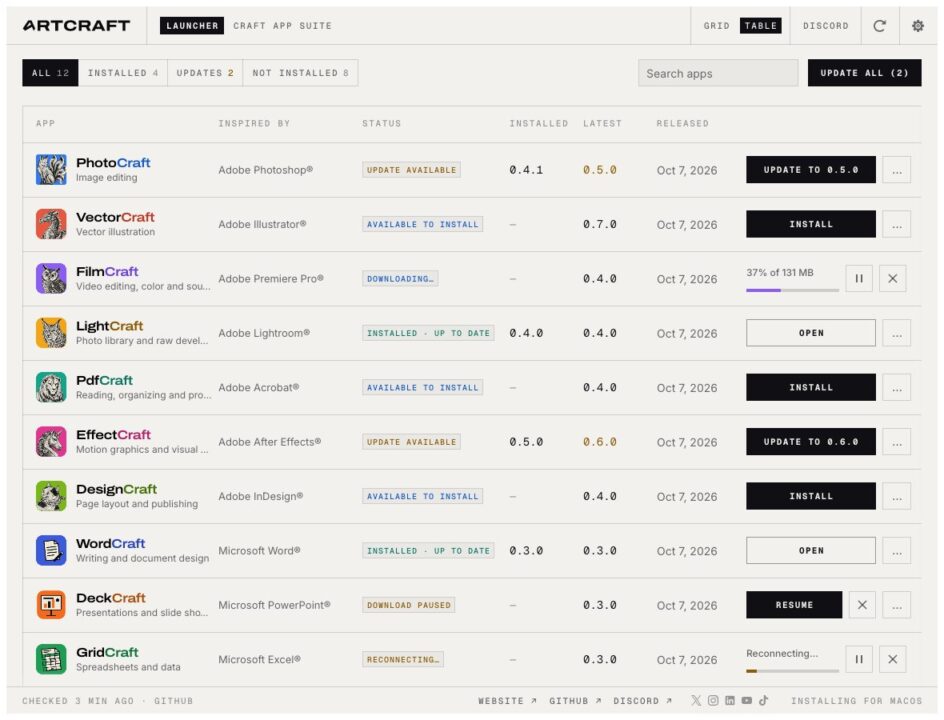Cancel the GridCraft download
This screenshot has height=720, width=944.
pos(893,659)
